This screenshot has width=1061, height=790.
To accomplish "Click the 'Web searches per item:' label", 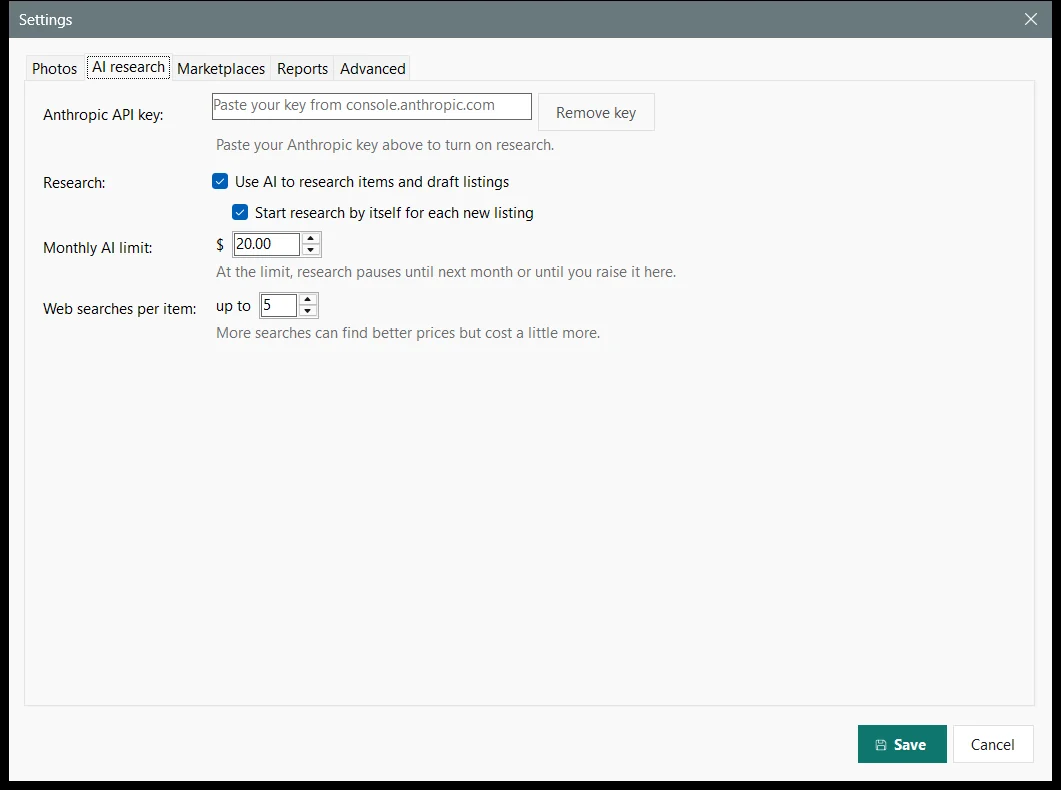I will pyautogui.click(x=120, y=308).
